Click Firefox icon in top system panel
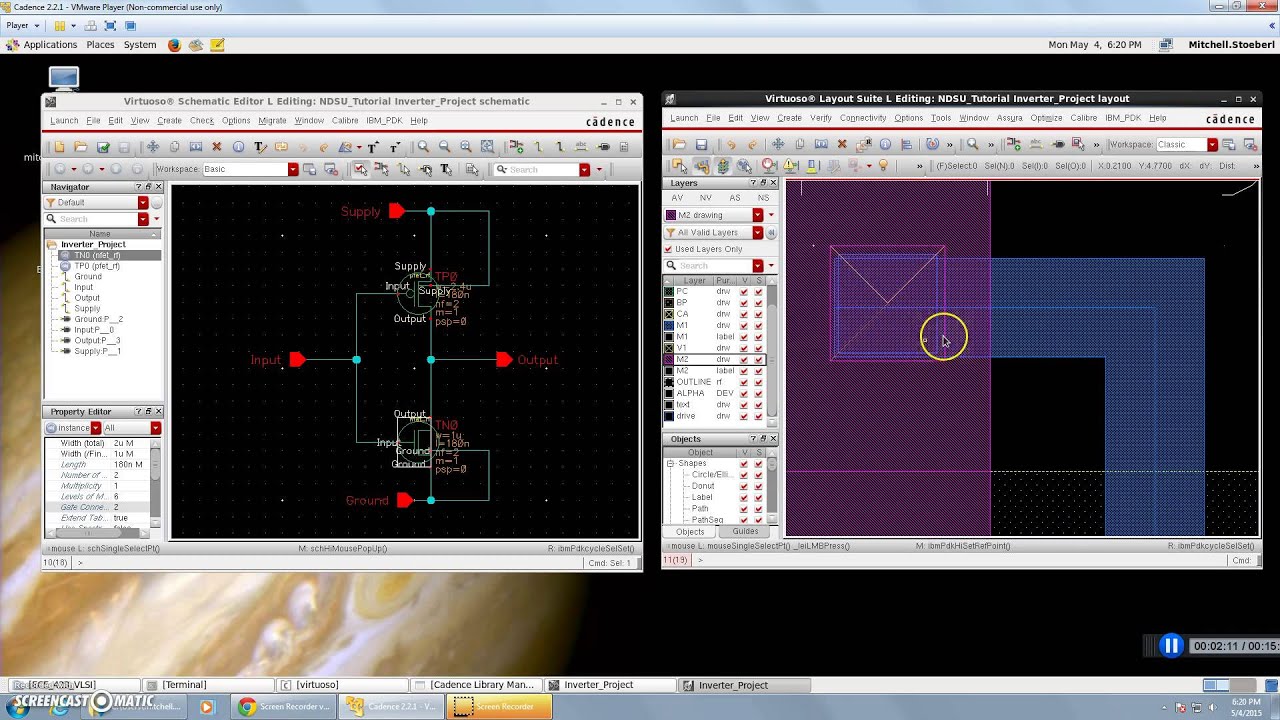Viewport: 1280px width, 720px height. coord(174,45)
